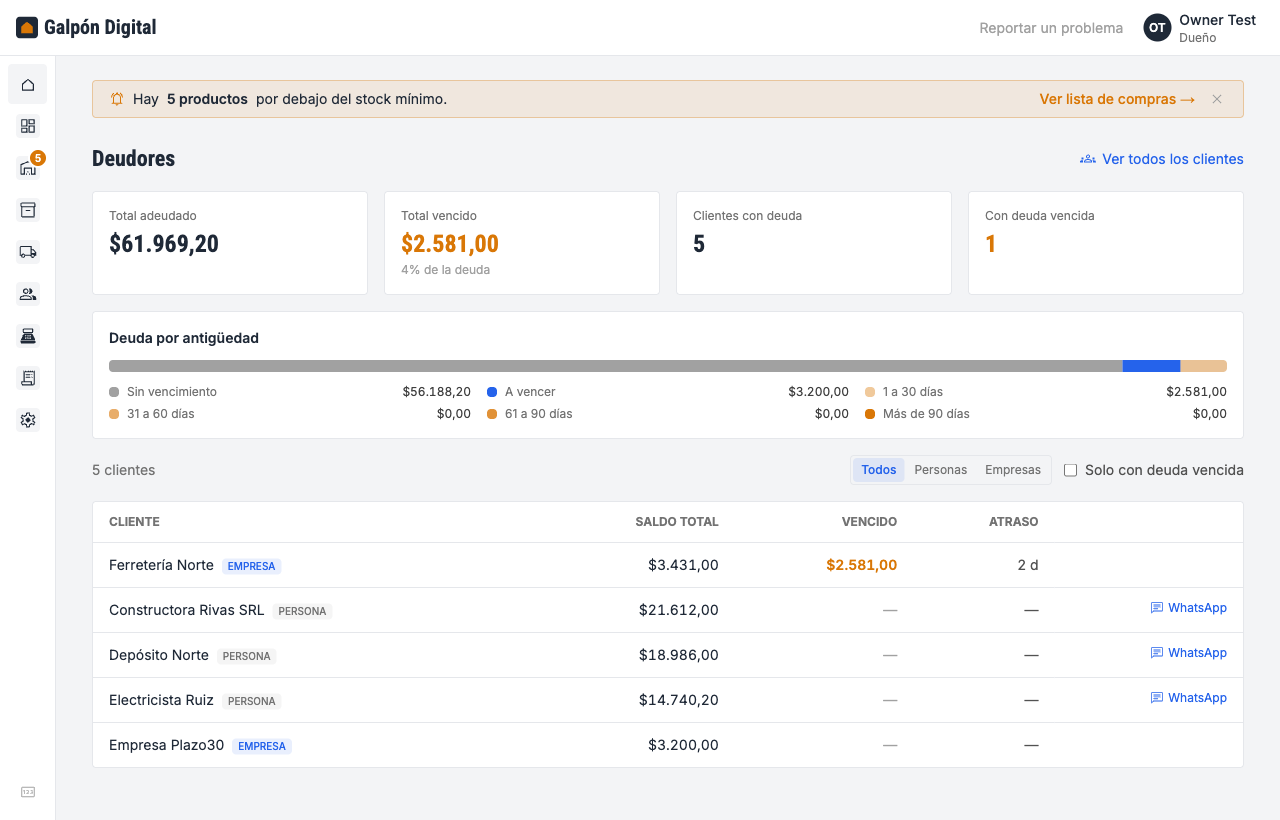Image resolution: width=1280 pixels, height=820 pixels.
Task: Send WhatsApp to Electricista Ruiz
Action: pyautogui.click(x=1188, y=698)
